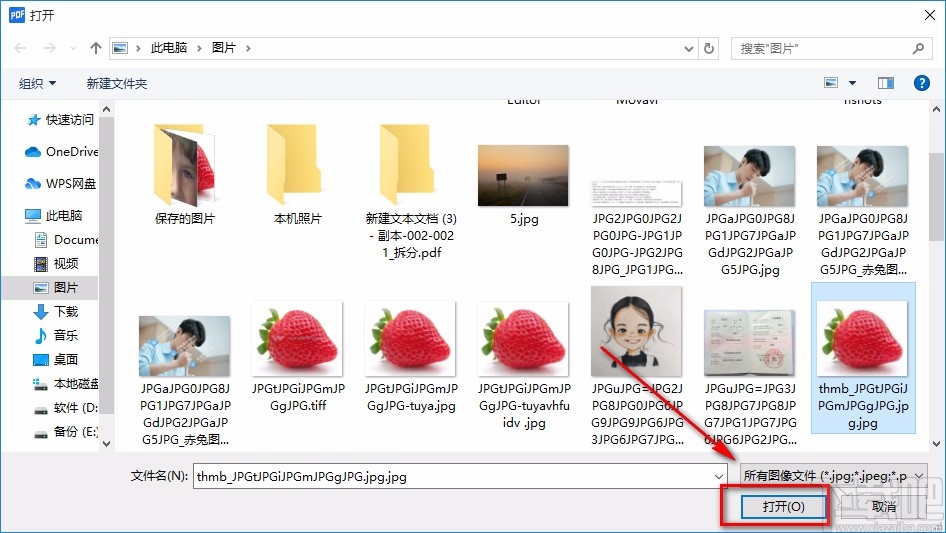This screenshot has height=533, width=946.
Task: Select the 本机照片 folder
Action: [297, 175]
